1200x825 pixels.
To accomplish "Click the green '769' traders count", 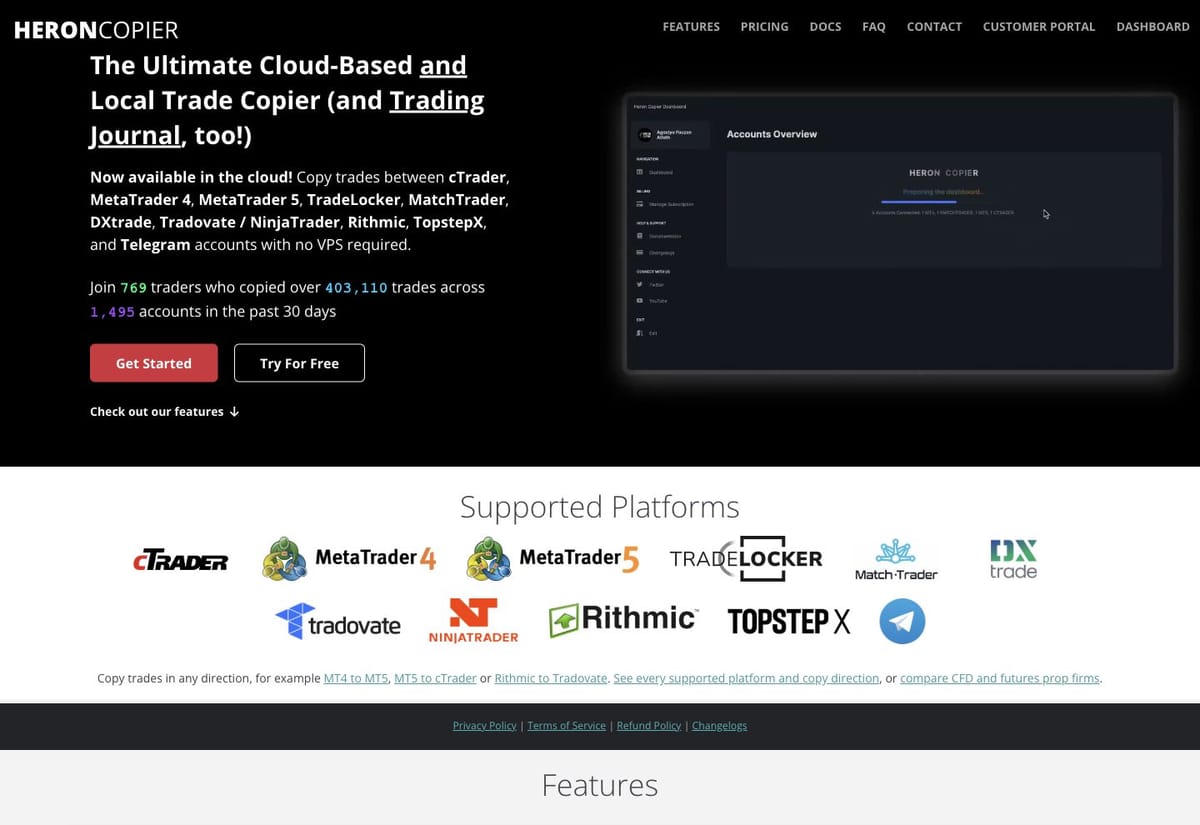I will point(134,287).
